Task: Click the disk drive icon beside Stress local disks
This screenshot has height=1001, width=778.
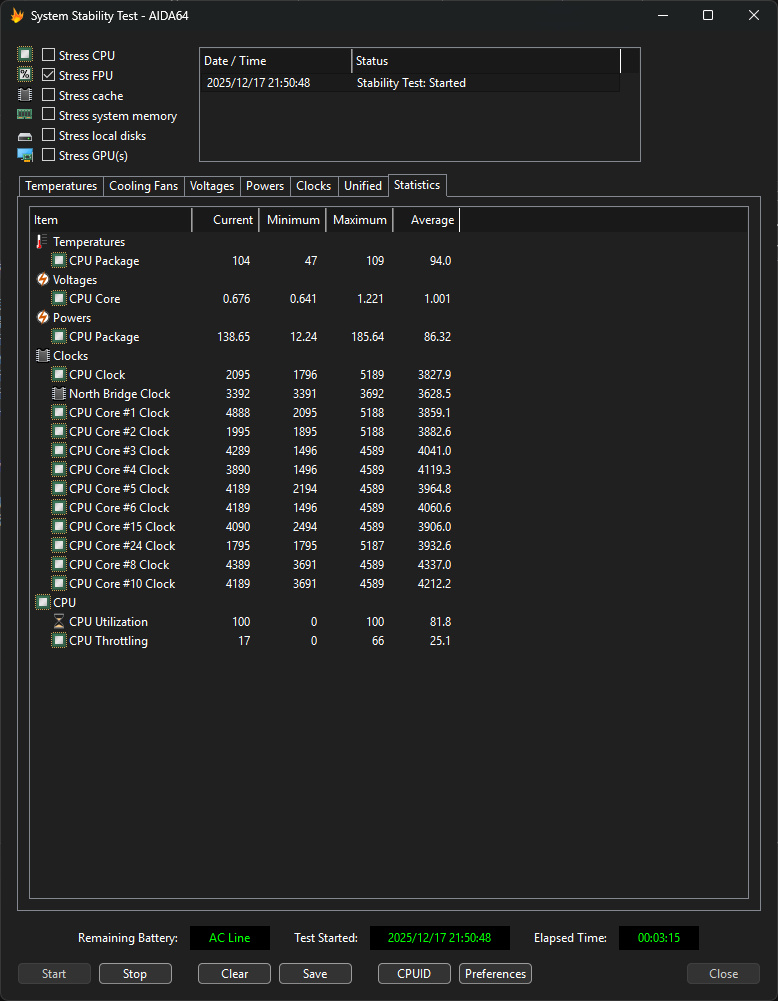Action: coord(25,136)
